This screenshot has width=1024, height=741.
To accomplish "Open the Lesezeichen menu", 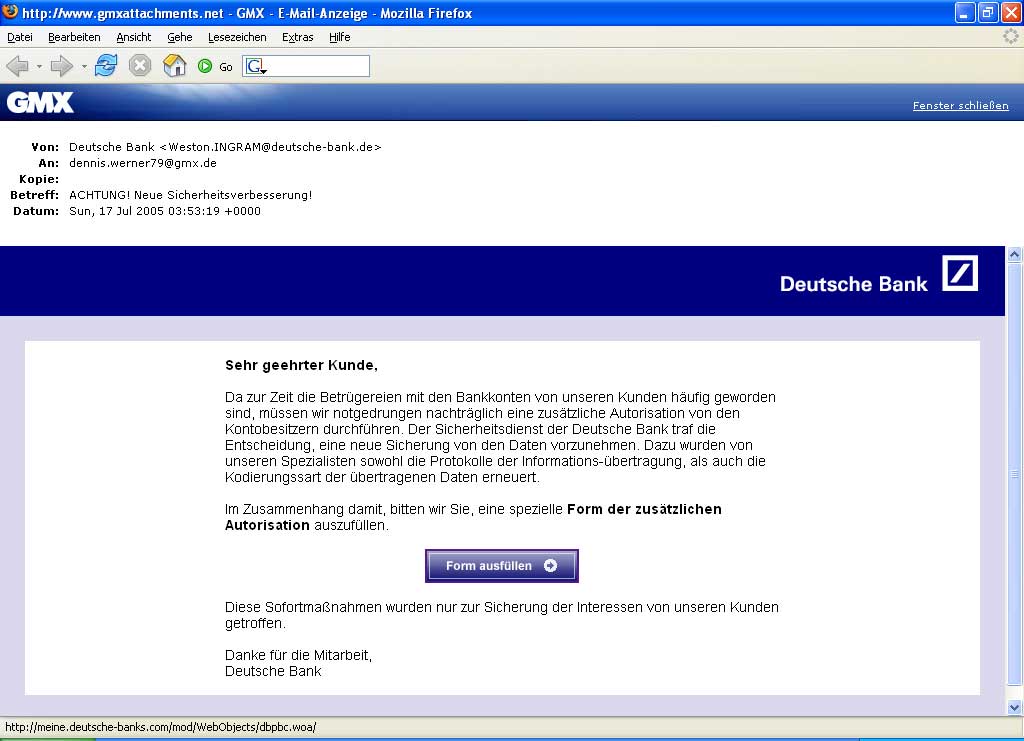I will click(237, 37).
